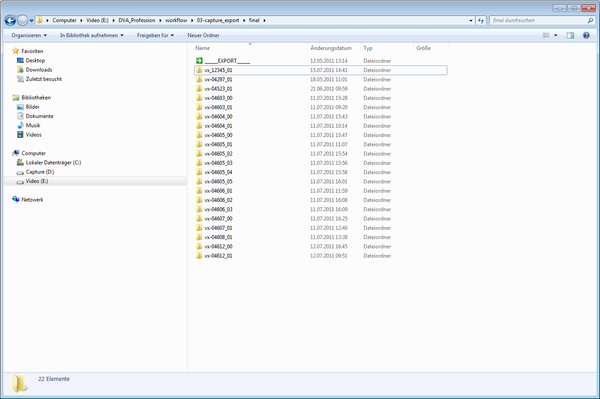This screenshot has height=399, width=600.
Task: Click 'DVA_Profession' in the address breadcrumb
Action: [137, 20]
